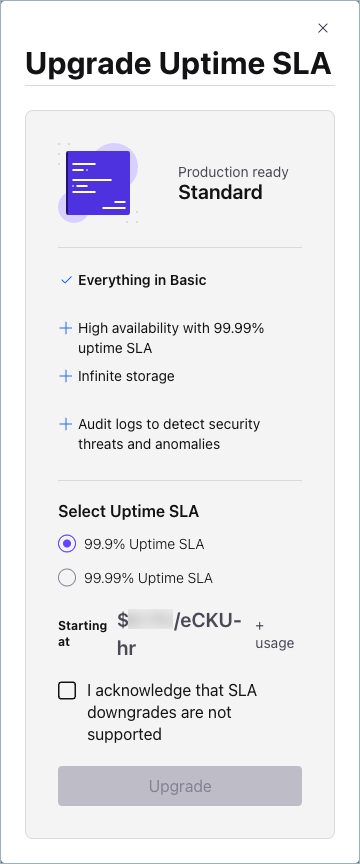Select the 99.99% Uptime SLA radio option
This screenshot has height=864, width=360.
point(67,578)
